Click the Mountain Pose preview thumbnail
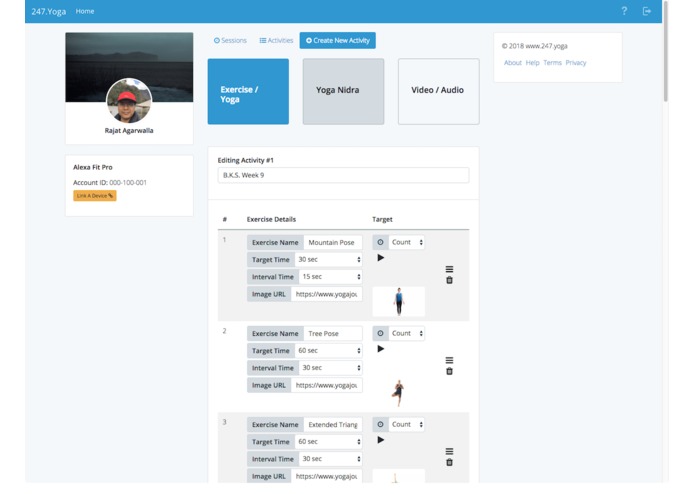 tap(399, 302)
